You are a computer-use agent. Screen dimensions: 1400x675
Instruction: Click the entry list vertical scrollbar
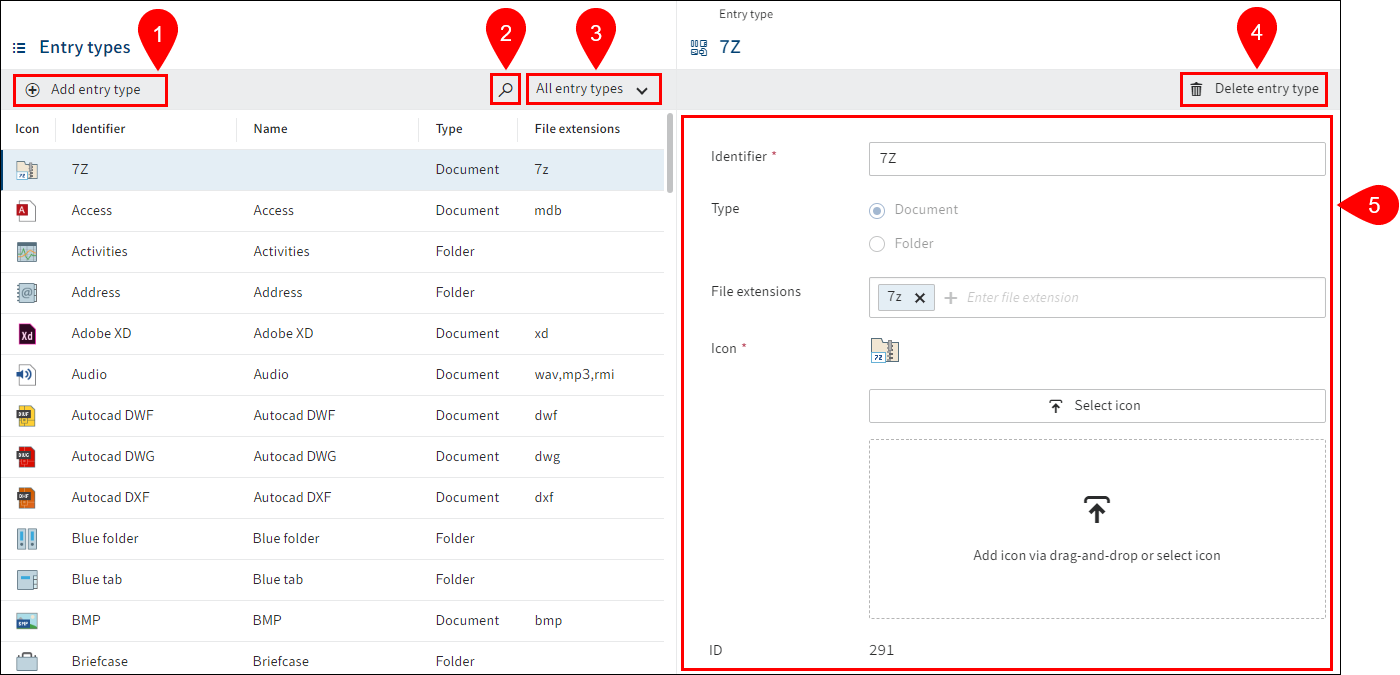(670, 155)
